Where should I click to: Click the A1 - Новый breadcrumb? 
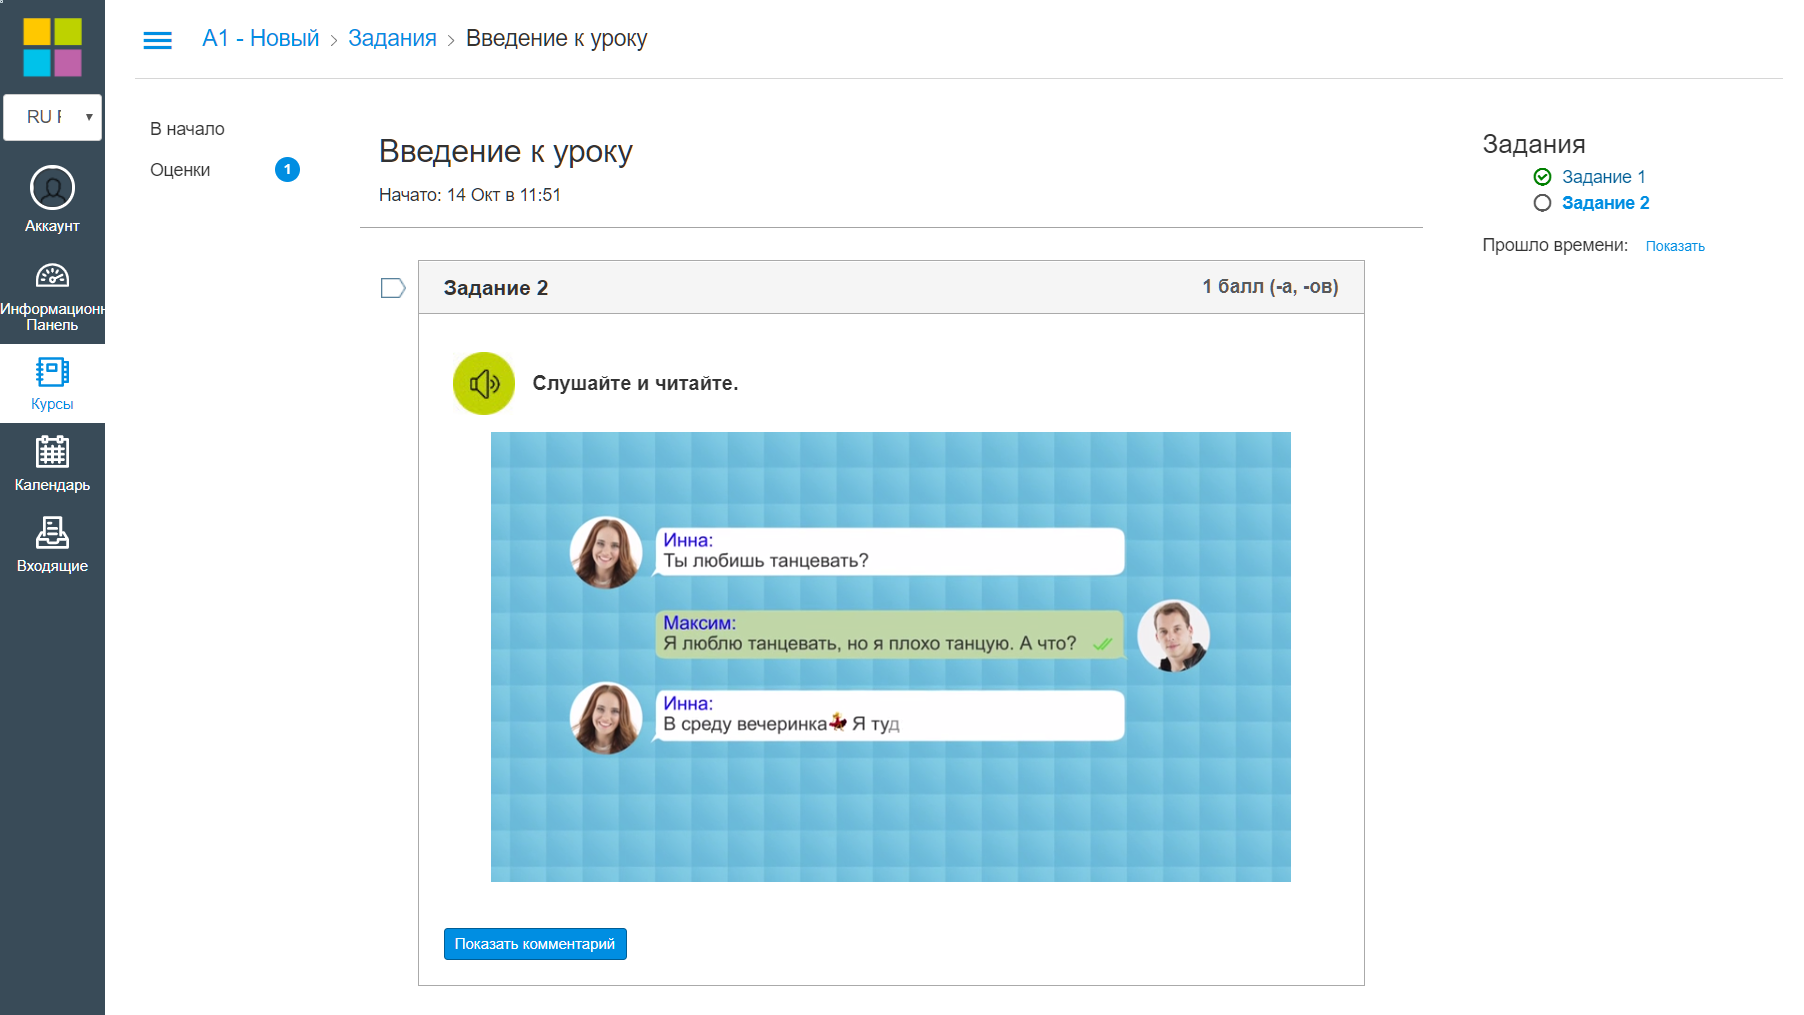pos(260,38)
